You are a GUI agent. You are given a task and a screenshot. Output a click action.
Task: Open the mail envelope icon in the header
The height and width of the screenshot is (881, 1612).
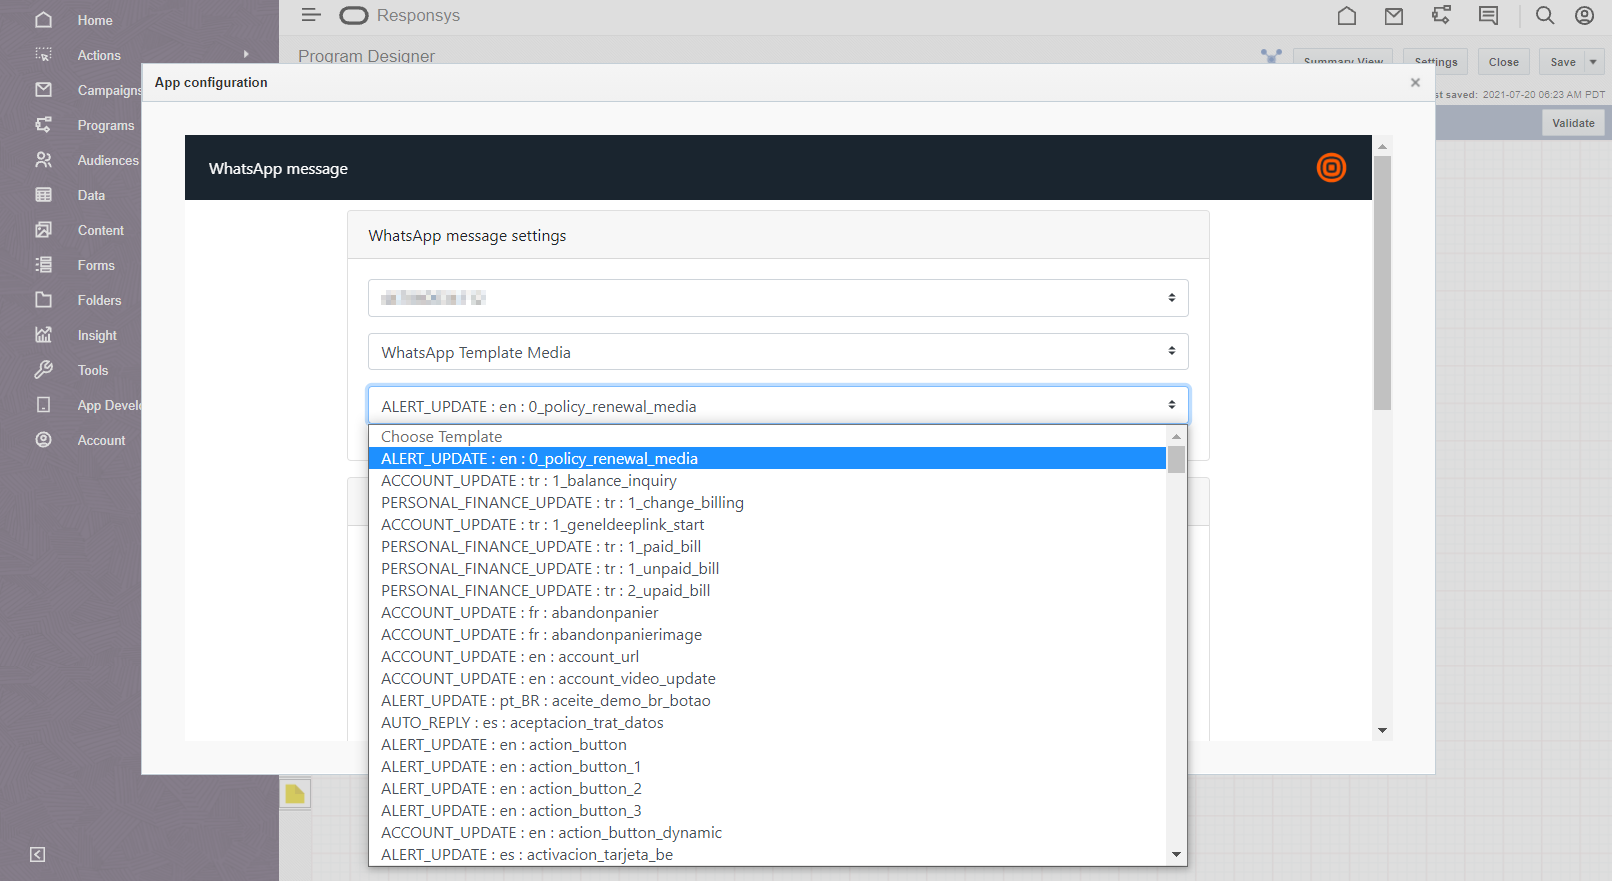(1394, 16)
